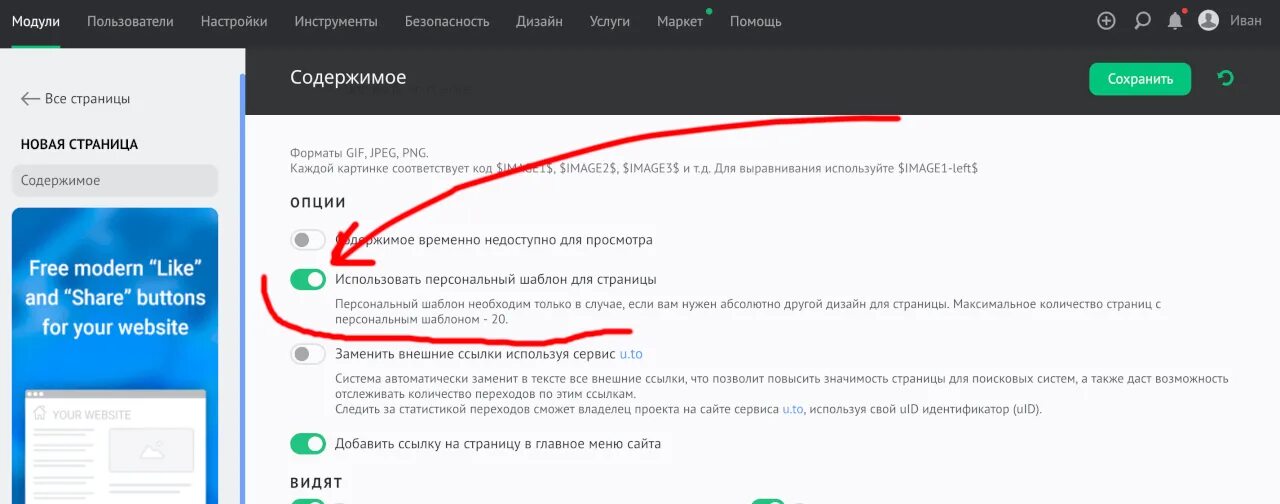The width and height of the screenshot is (1280, 504).
Task: Open the notifications bell
Action: (x=1176, y=20)
